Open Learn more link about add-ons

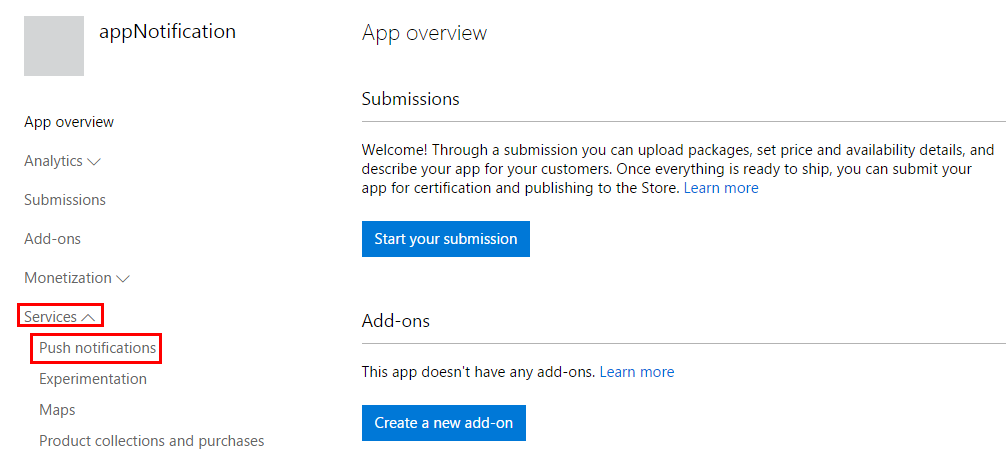pyautogui.click(x=637, y=372)
